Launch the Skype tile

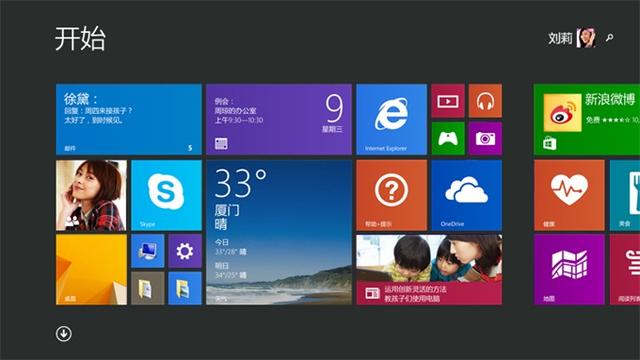point(166,195)
